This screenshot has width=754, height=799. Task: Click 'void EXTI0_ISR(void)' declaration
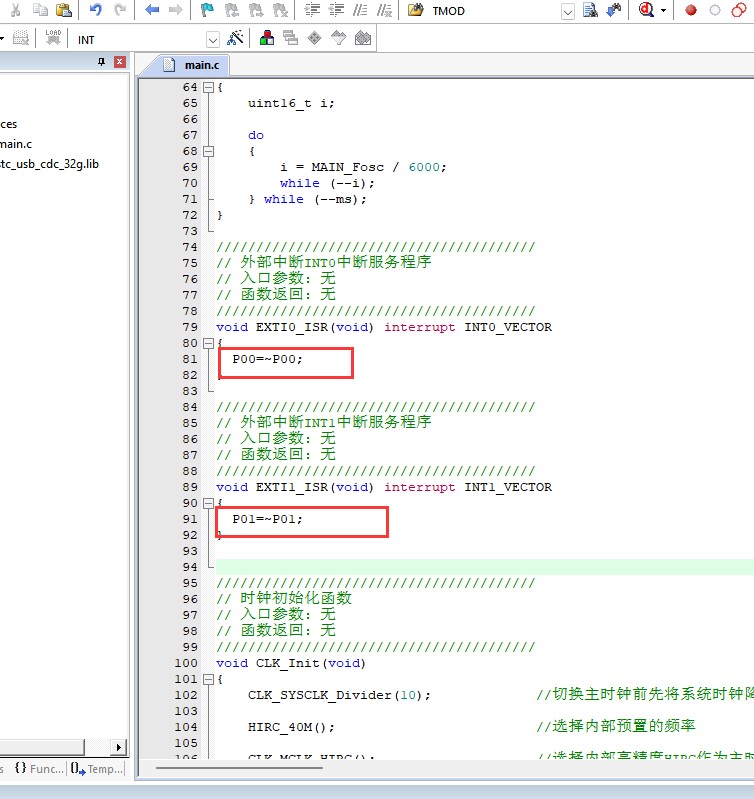[x=295, y=327]
